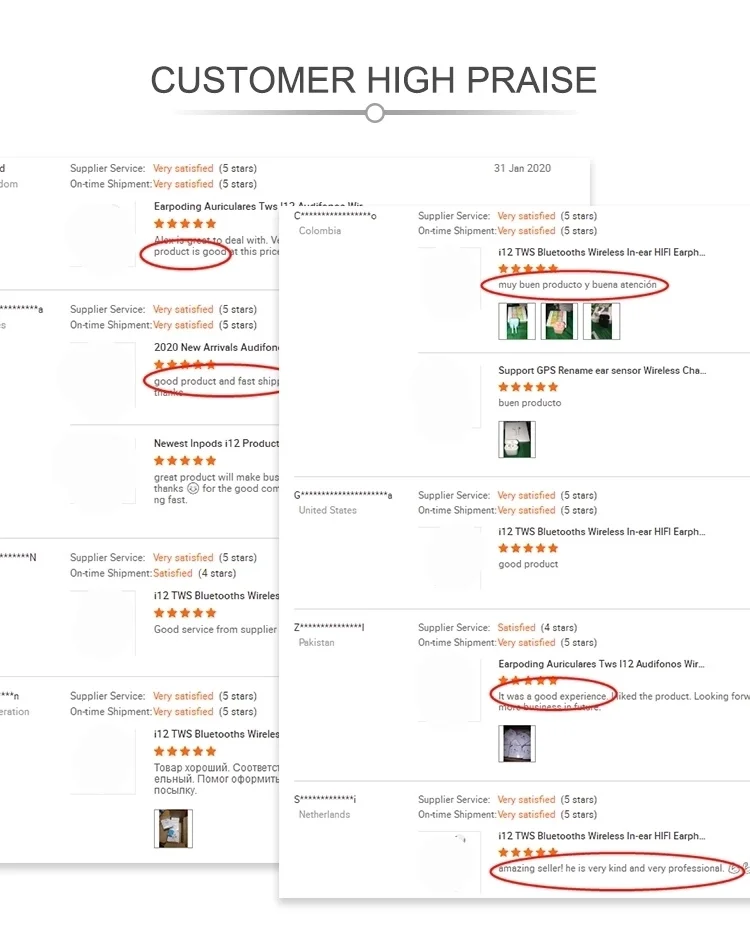The image size is (750, 942).
Task: Open 'Support GPS Rename ear sensor' product link
Action: click(602, 370)
